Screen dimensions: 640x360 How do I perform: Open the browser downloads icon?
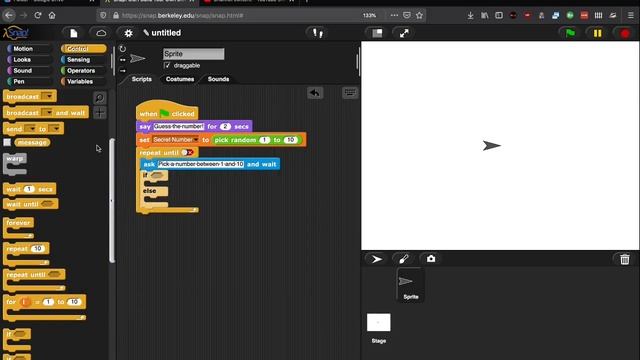click(x=470, y=16)
